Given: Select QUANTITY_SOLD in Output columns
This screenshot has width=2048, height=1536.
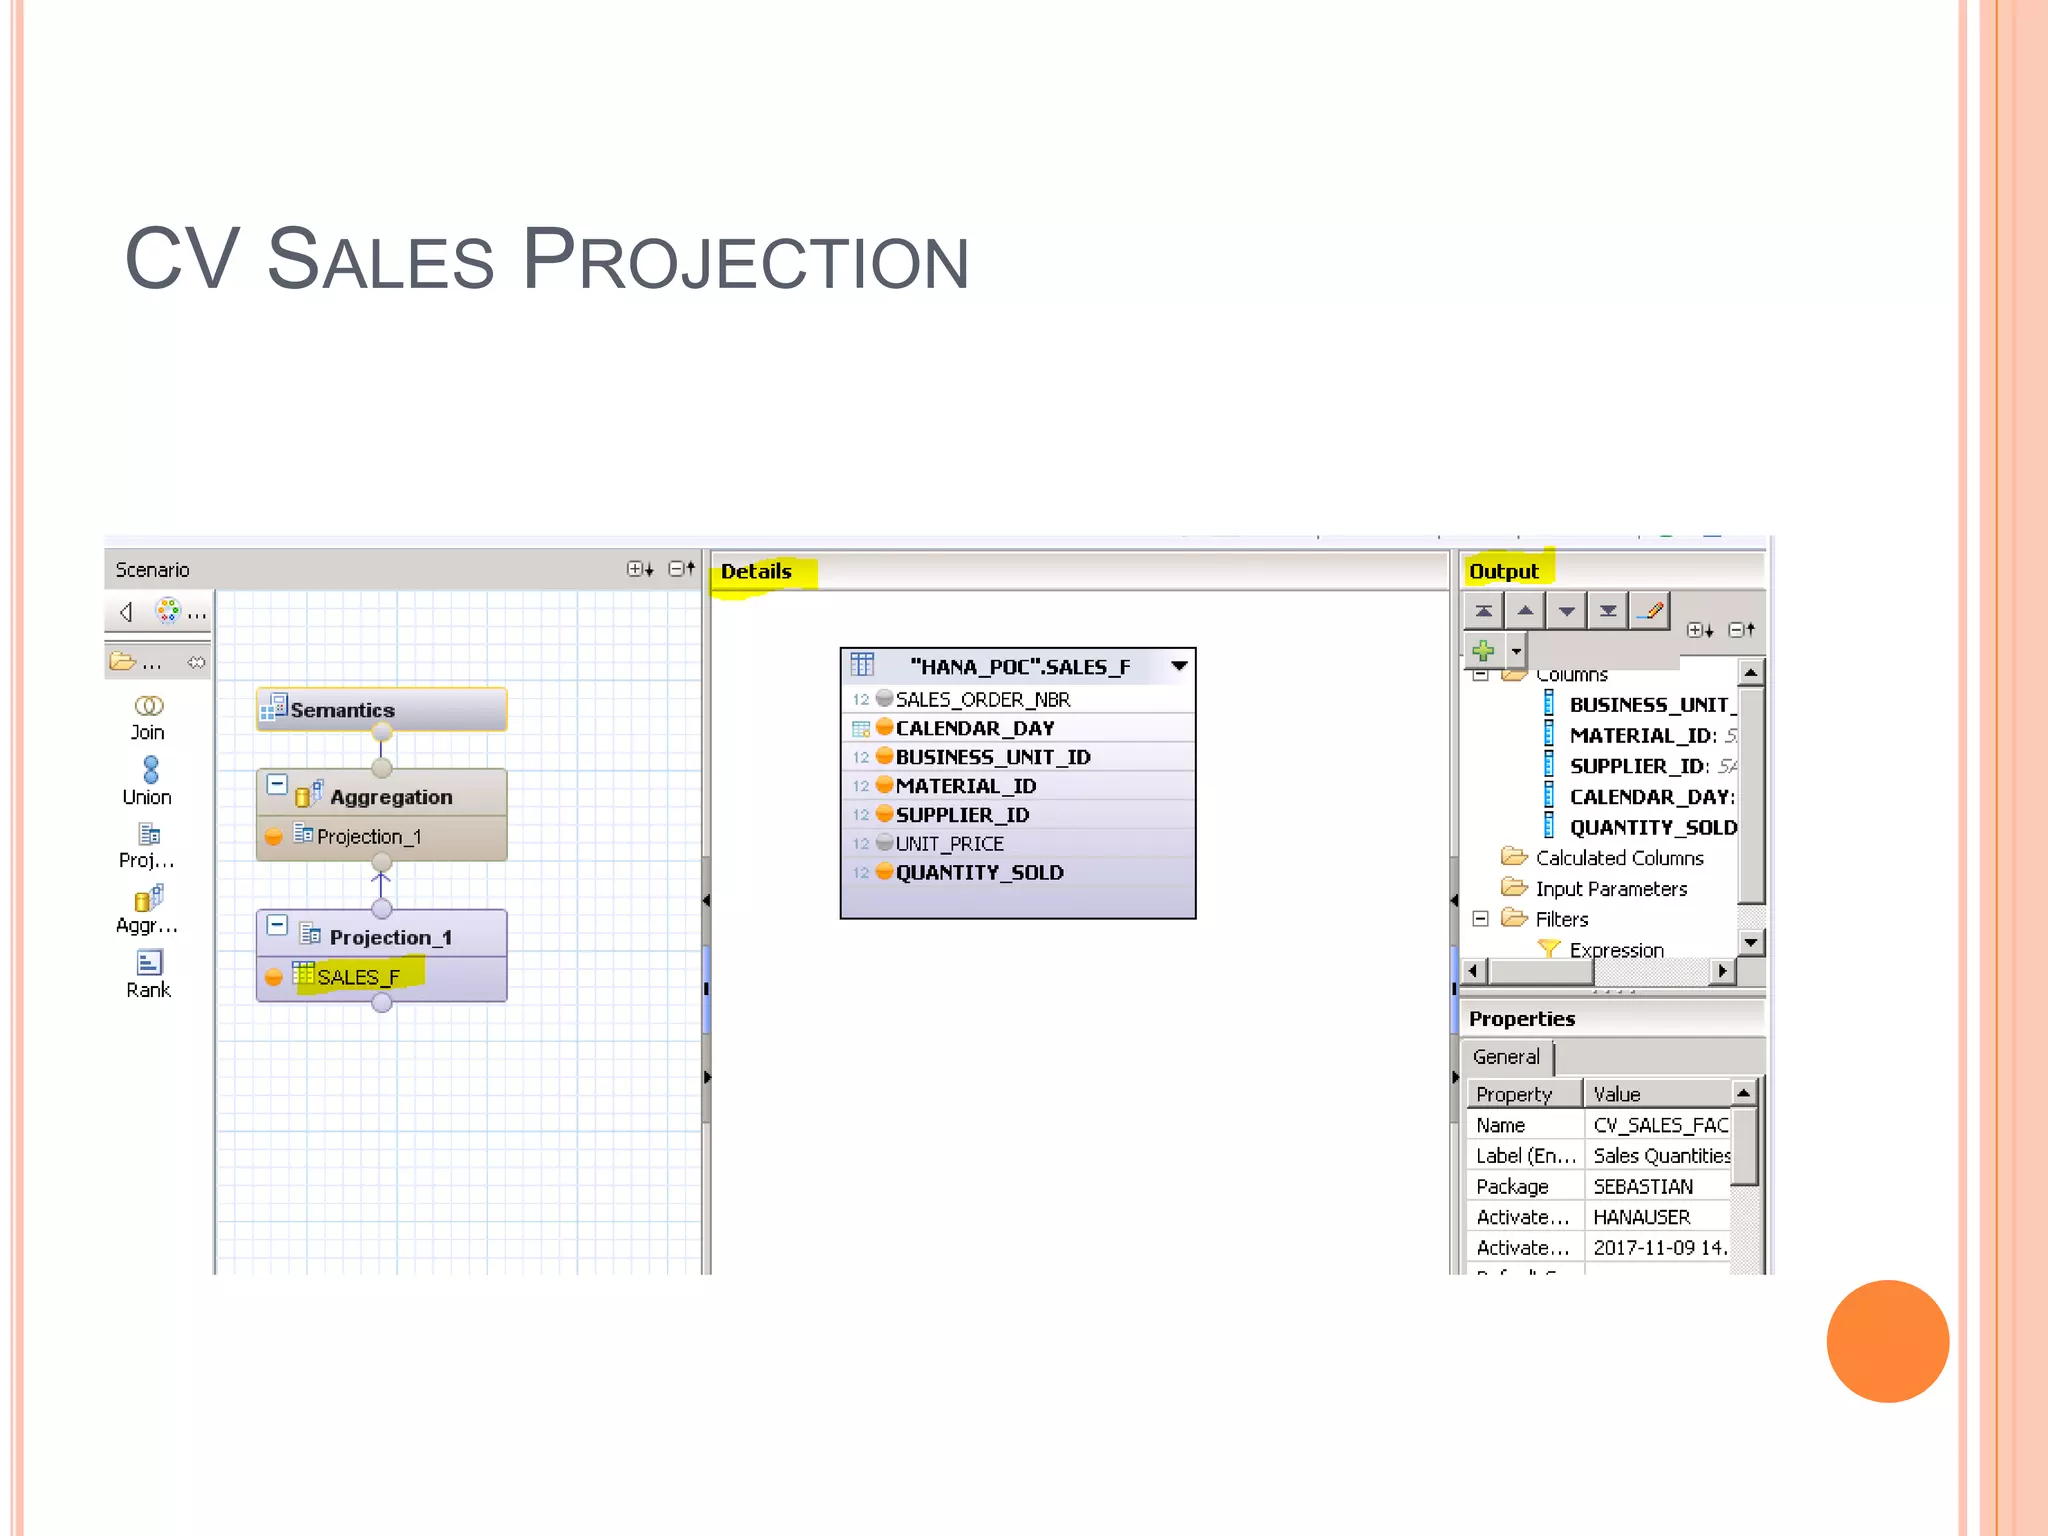Looking at the screenshot, I should (1640, 827).
